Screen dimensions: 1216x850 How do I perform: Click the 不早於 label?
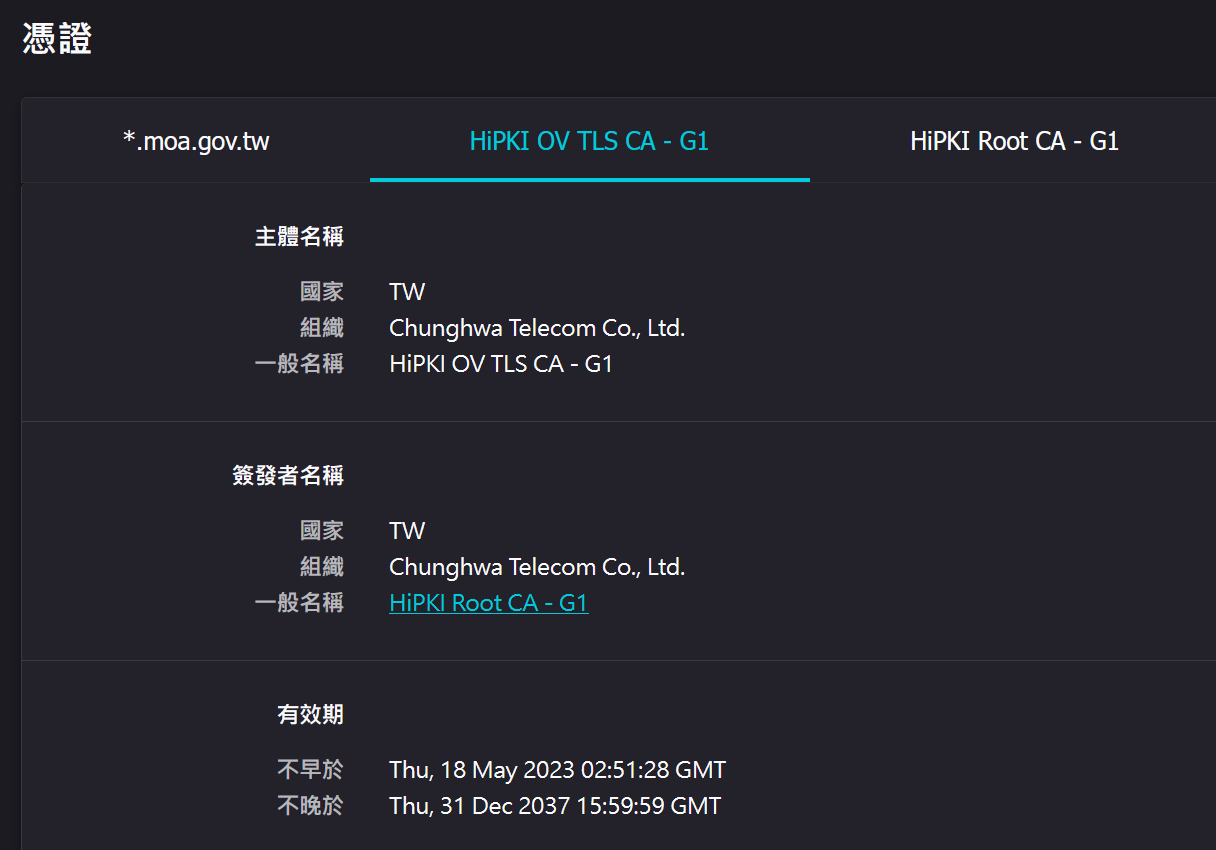[x=310, y=770]
